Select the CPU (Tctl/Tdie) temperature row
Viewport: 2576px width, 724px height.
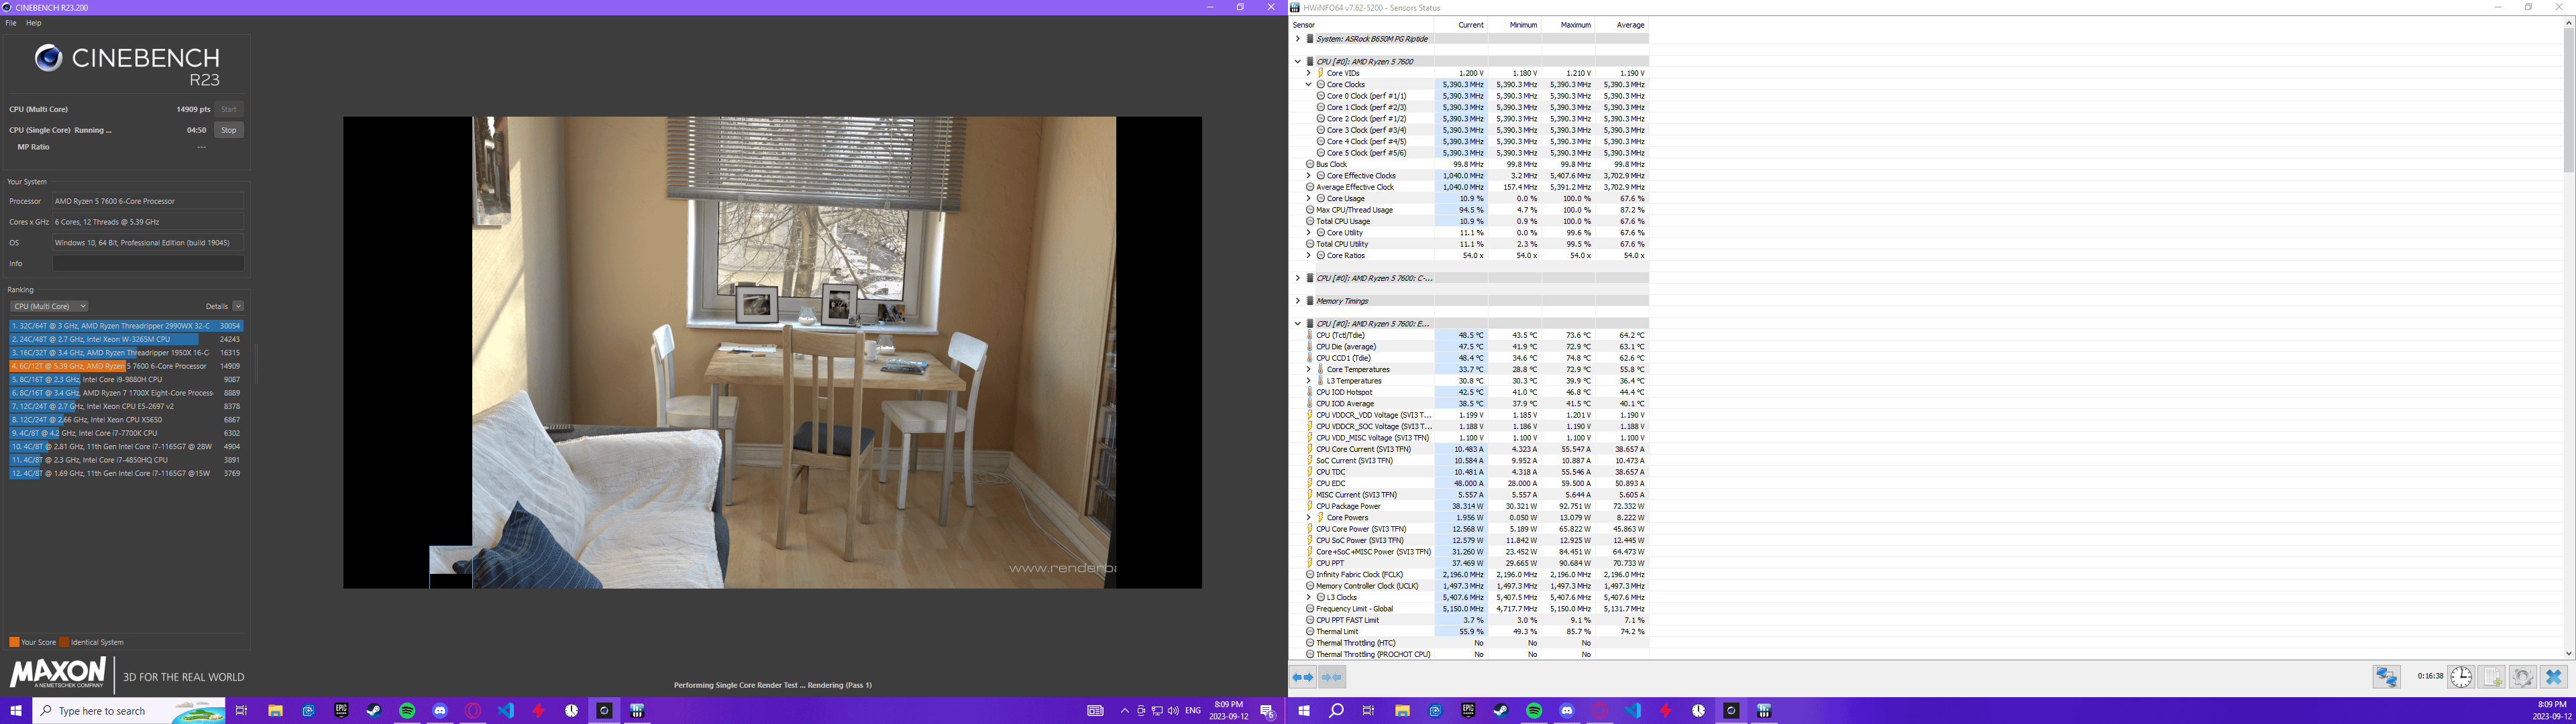pos(1470,336)
